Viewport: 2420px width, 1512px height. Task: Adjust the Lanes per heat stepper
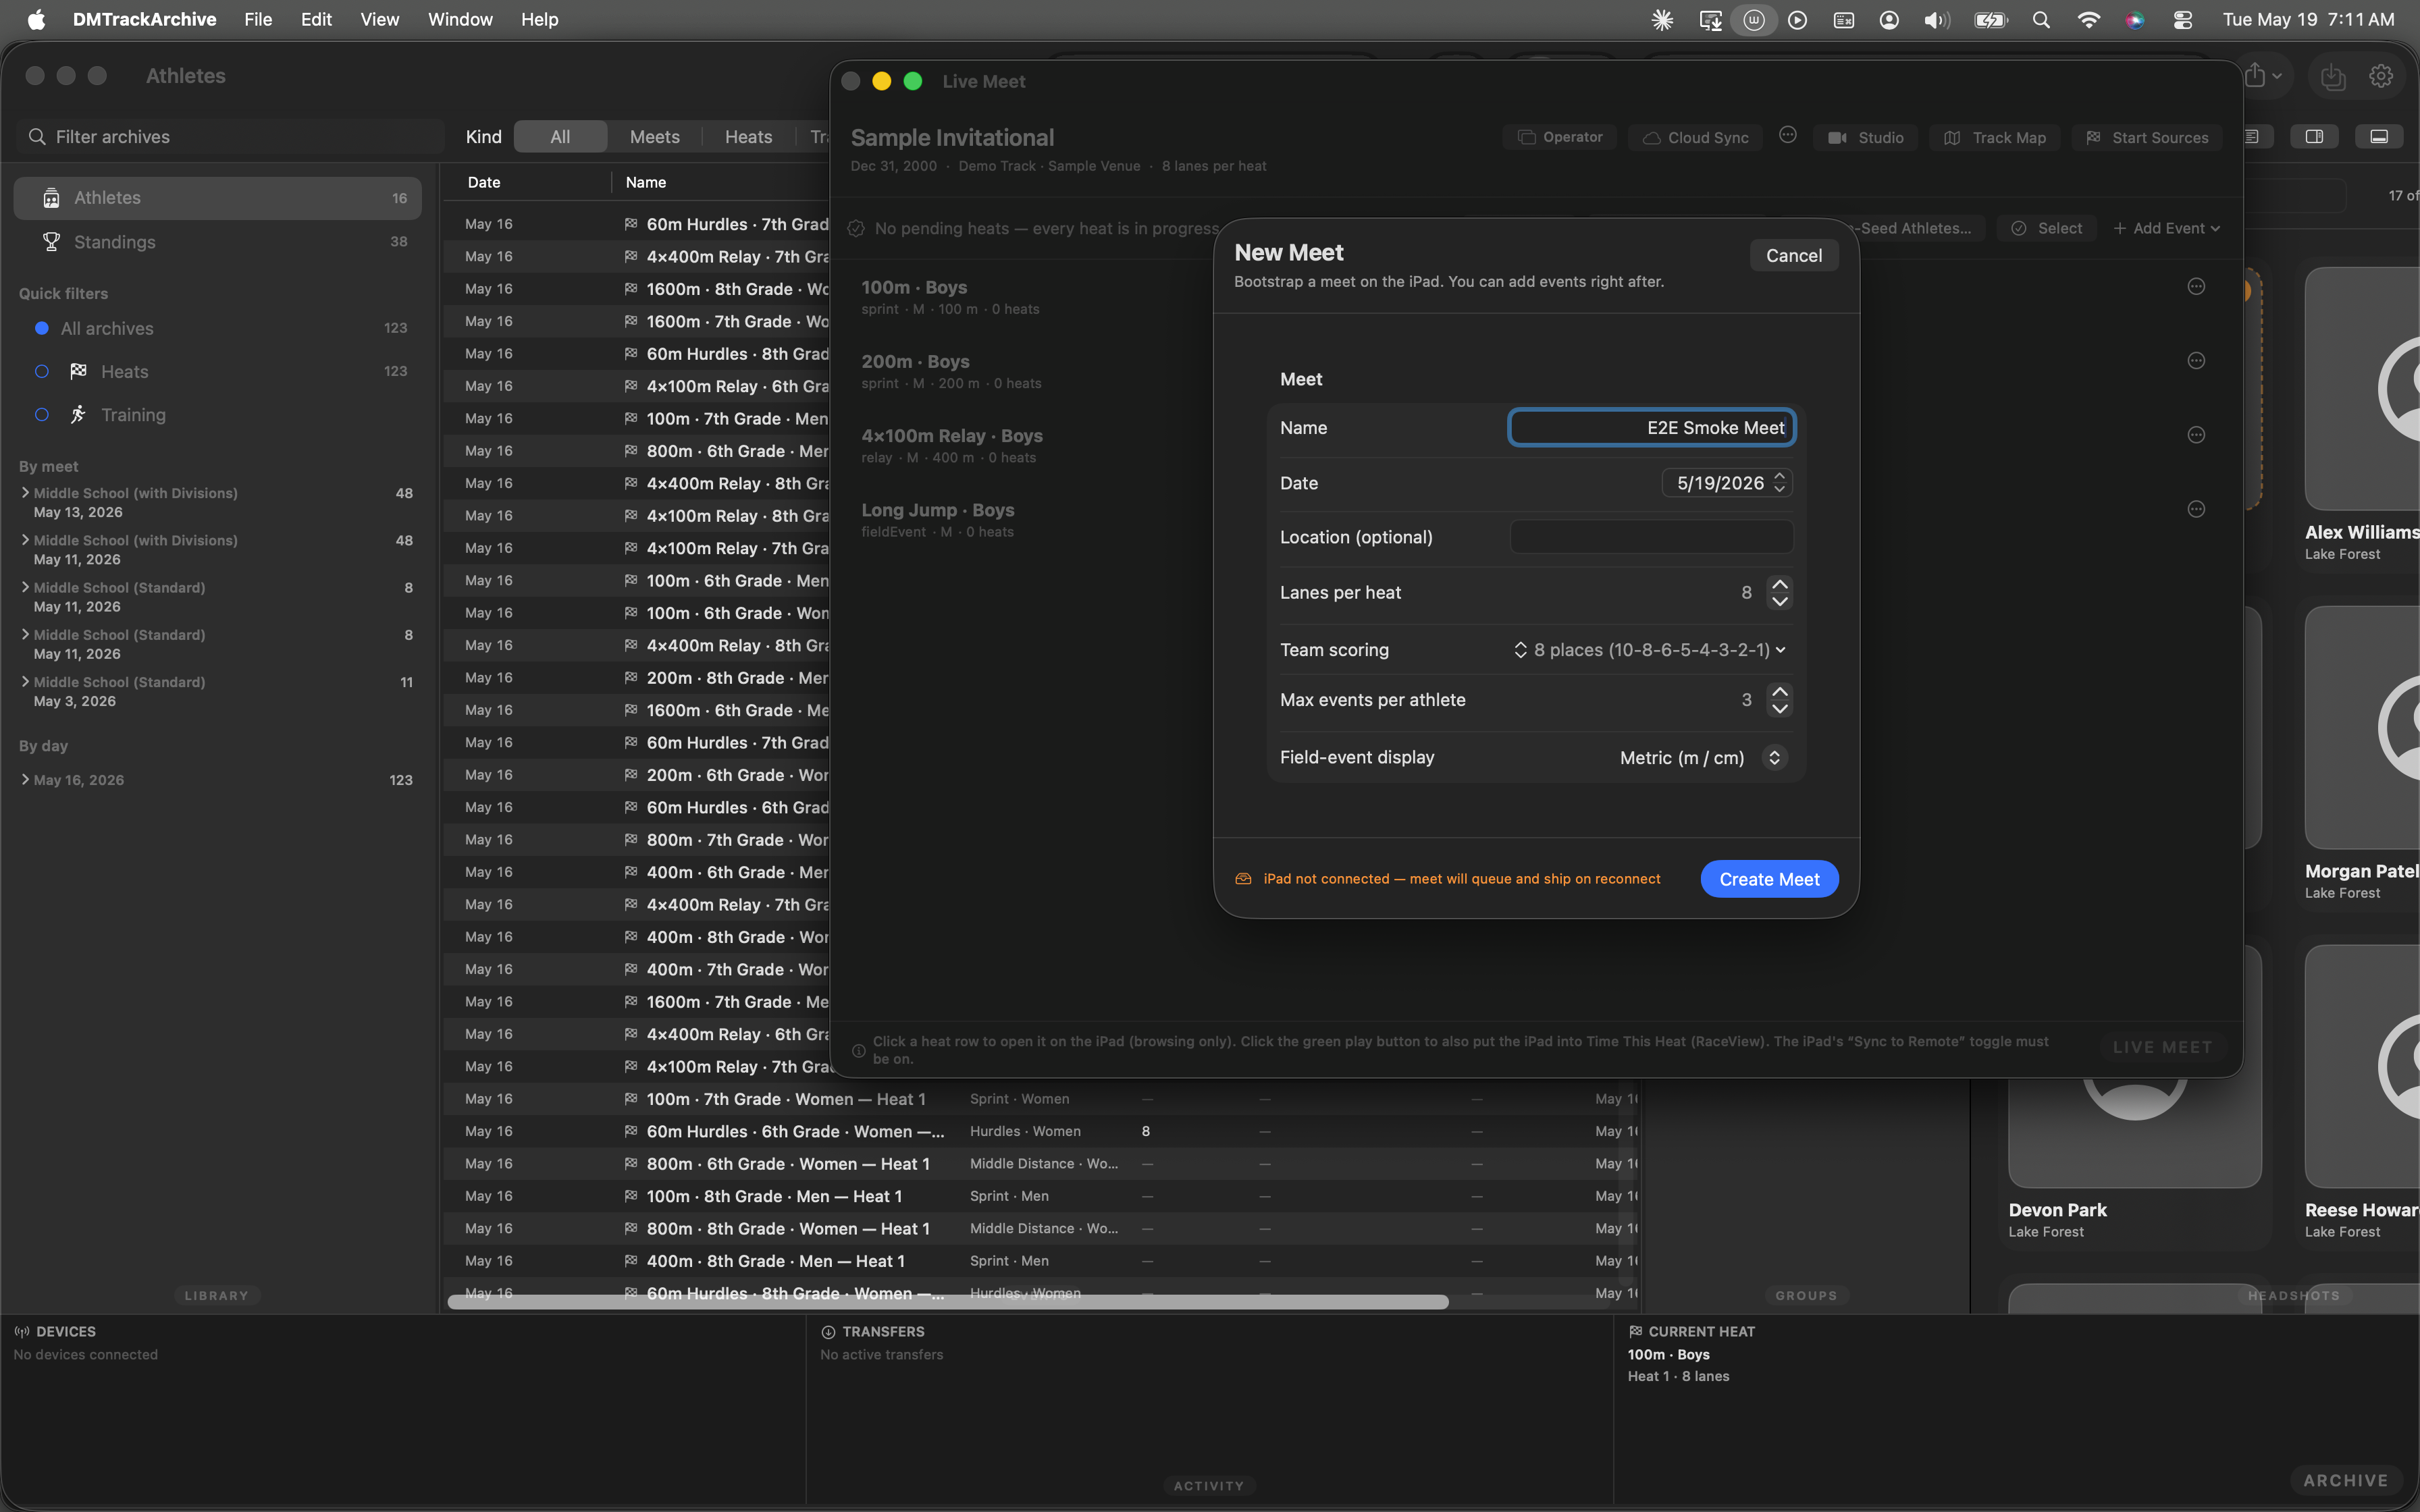[x=1779, y=593]
